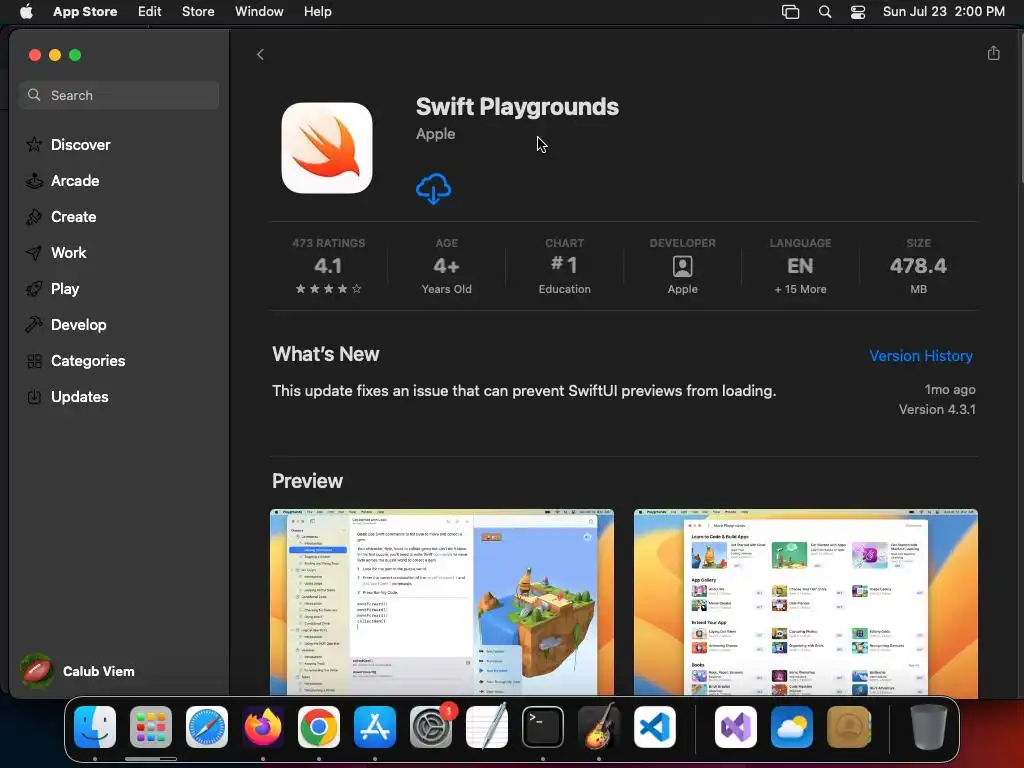Open Calub Viem account profile
Image resolution: width=1024 pixels, height=768 pixels.
pos(77,671)
